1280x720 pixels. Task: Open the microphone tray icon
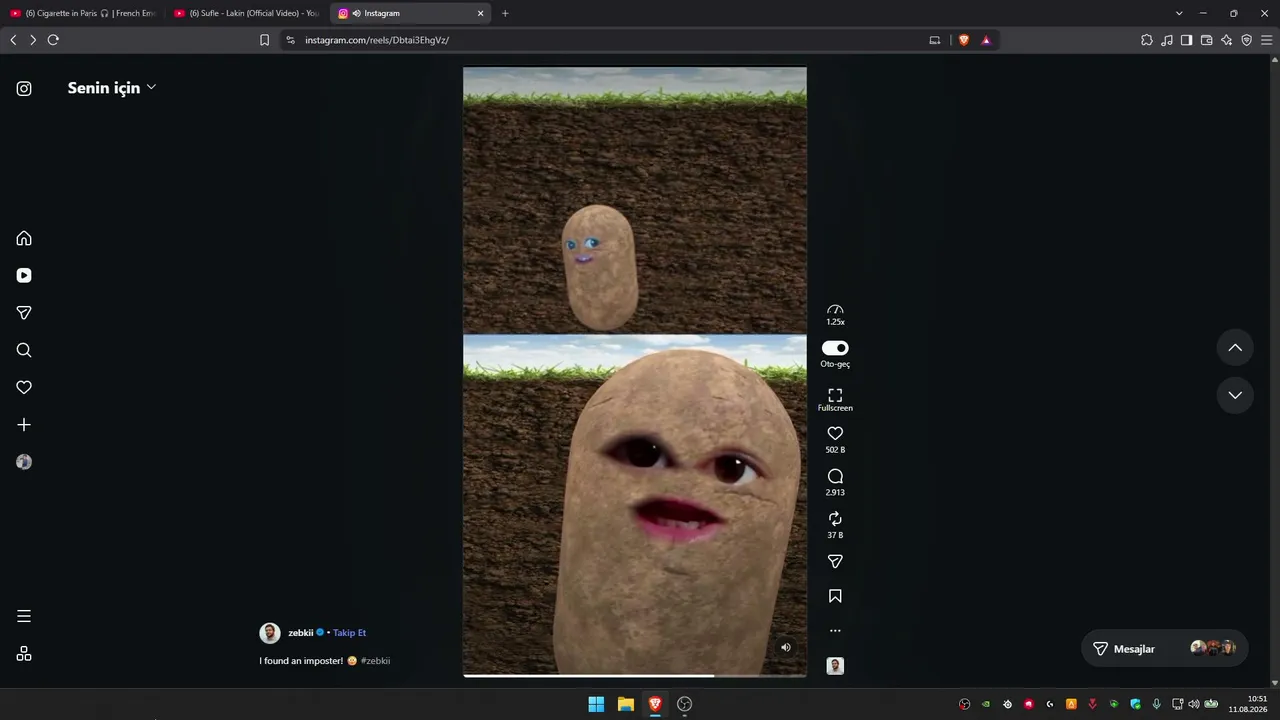1157,704
